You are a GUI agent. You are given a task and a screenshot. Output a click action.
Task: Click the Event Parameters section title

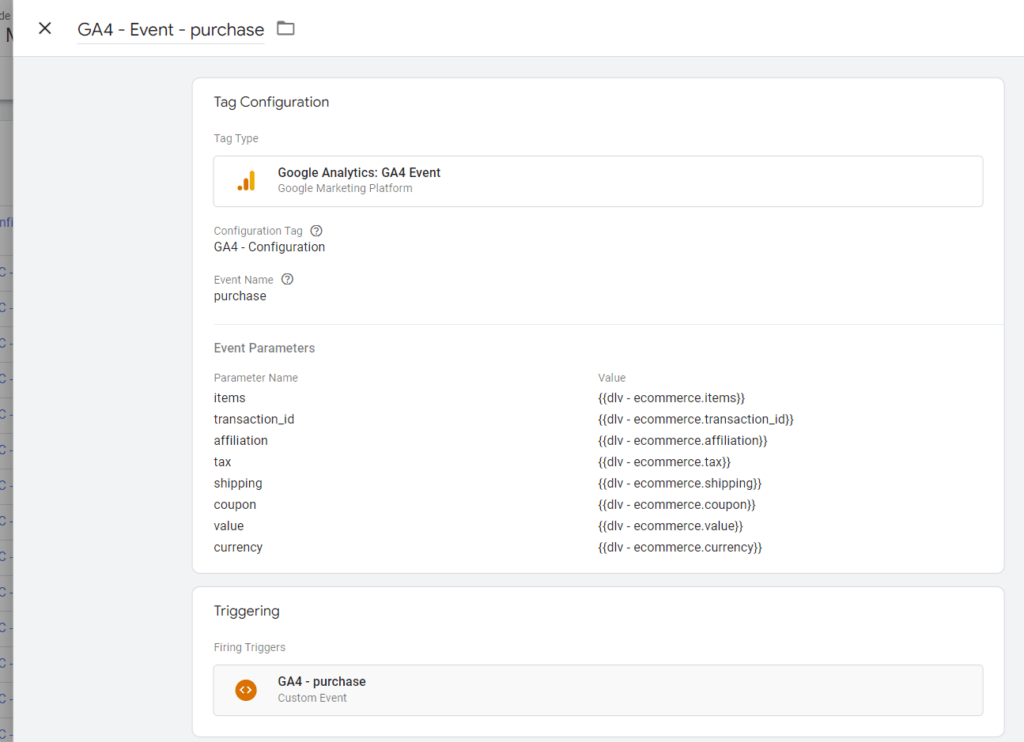[264, 348]
